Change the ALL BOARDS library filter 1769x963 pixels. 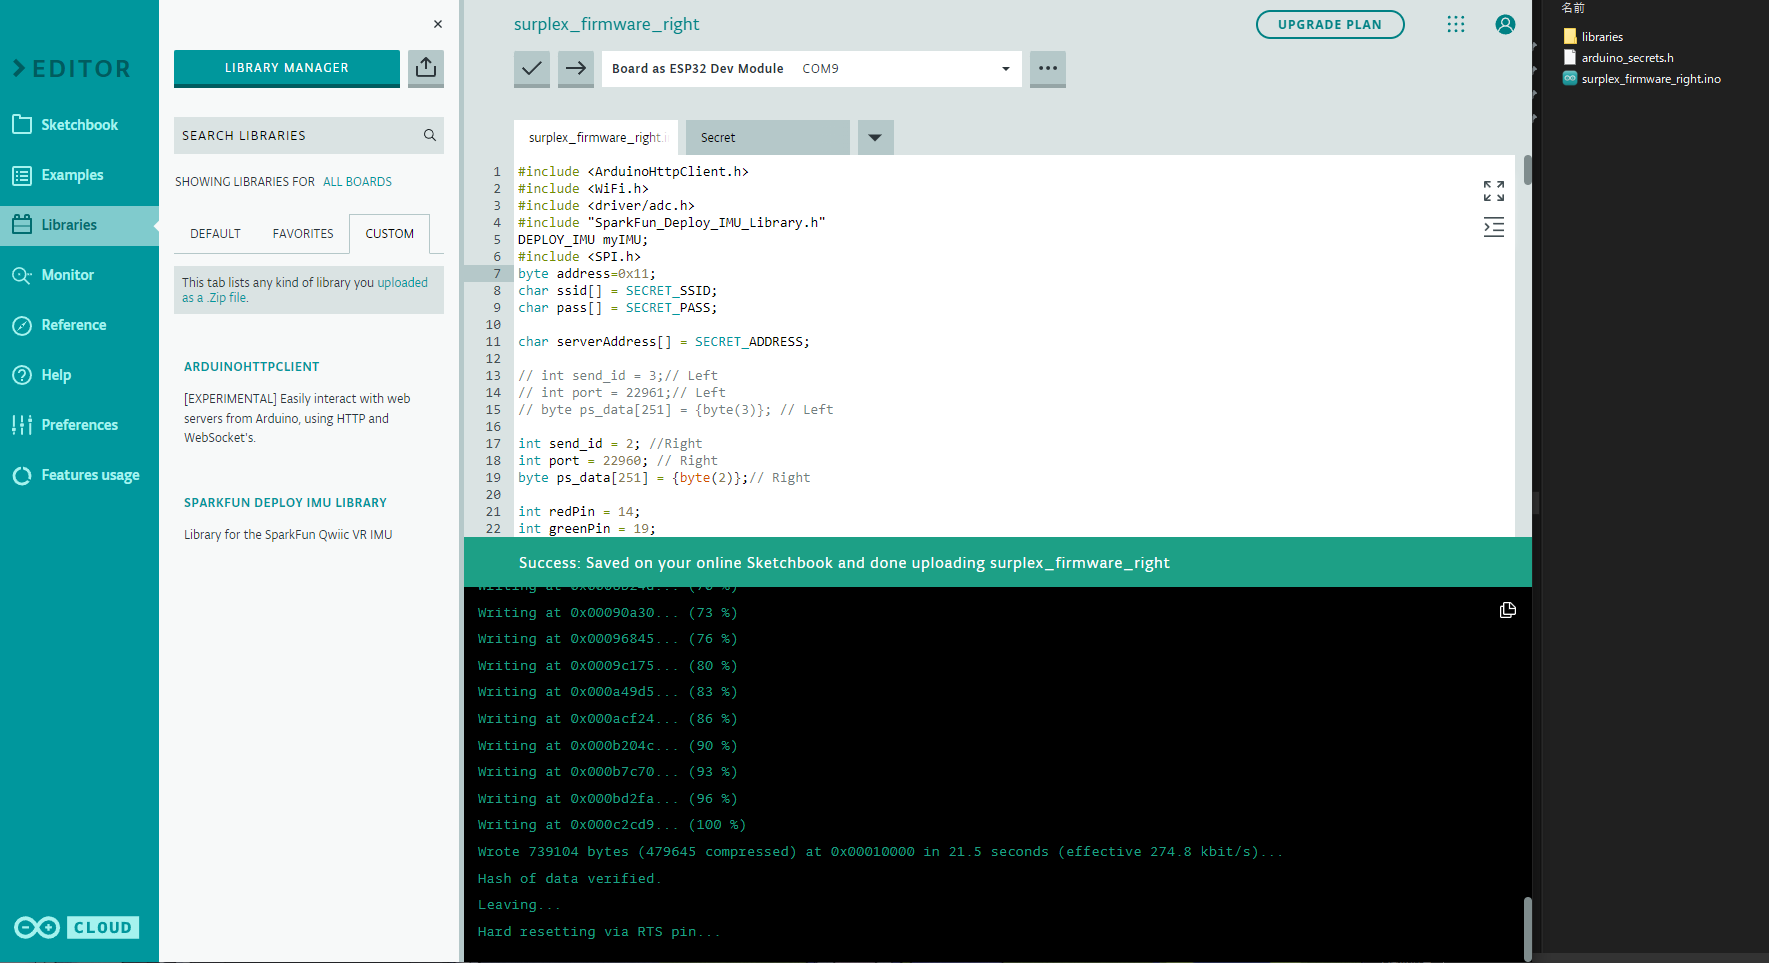357,182
